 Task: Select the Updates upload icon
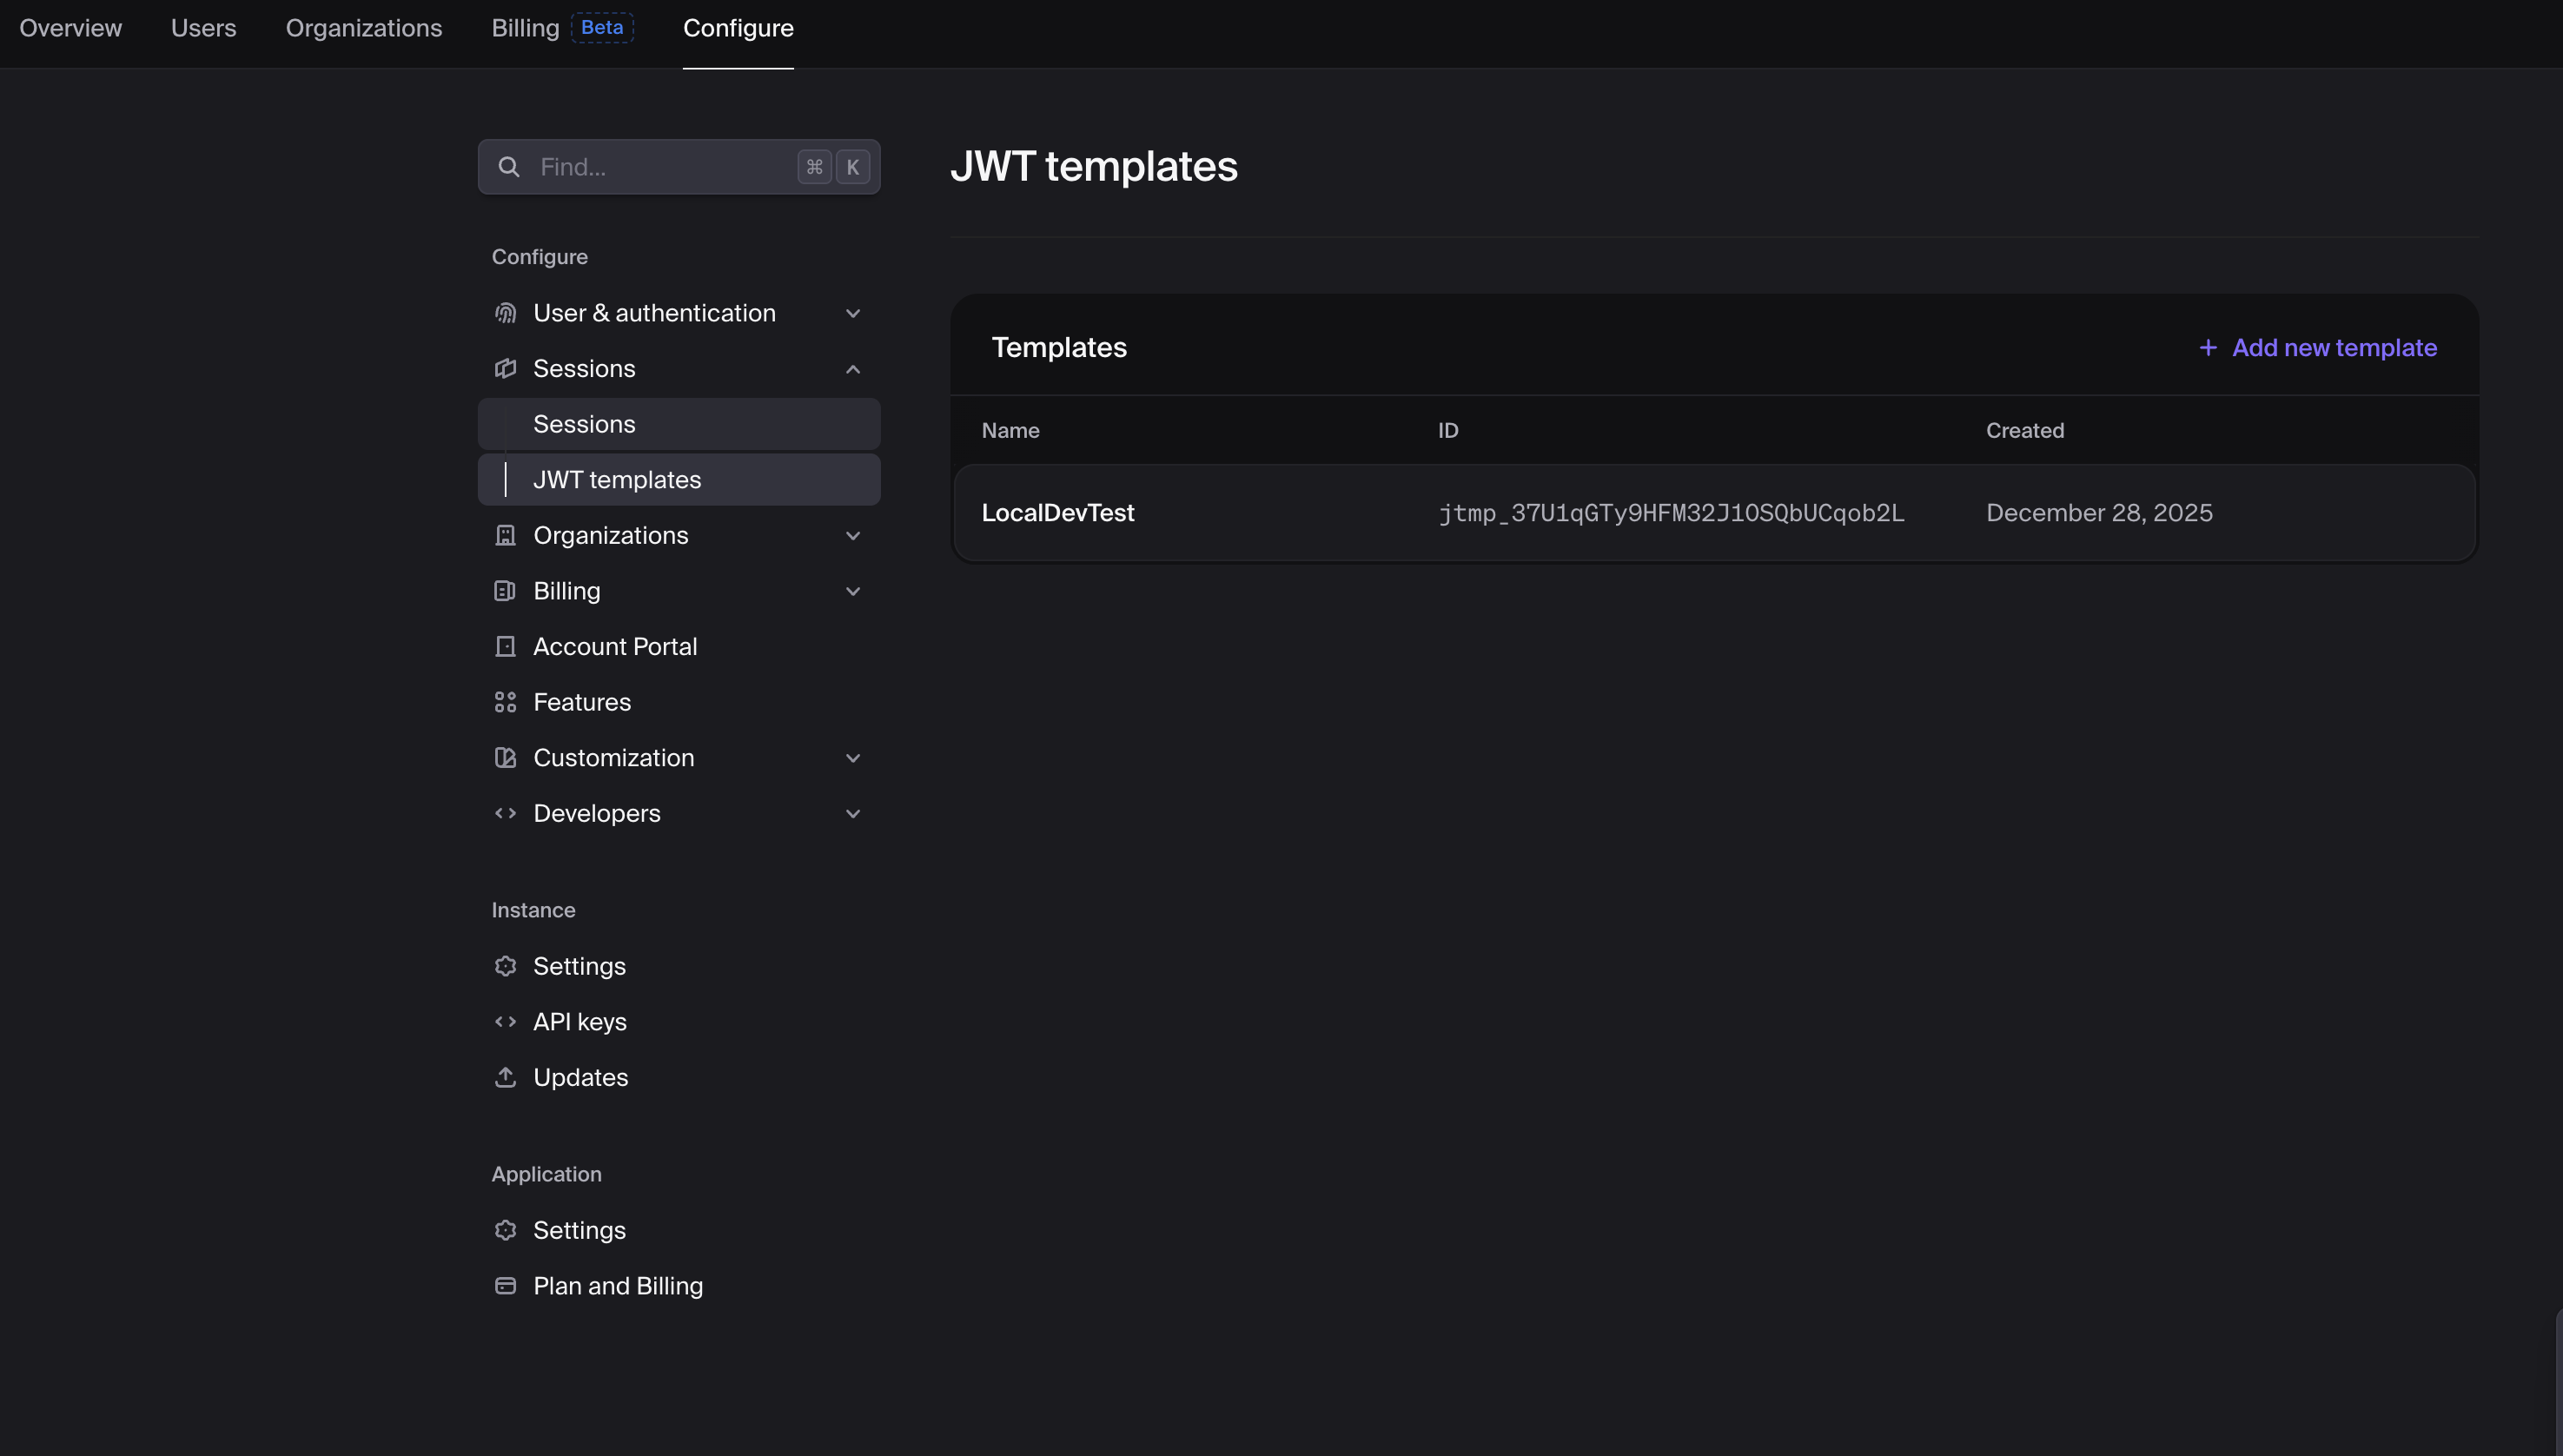point(505,1077)
